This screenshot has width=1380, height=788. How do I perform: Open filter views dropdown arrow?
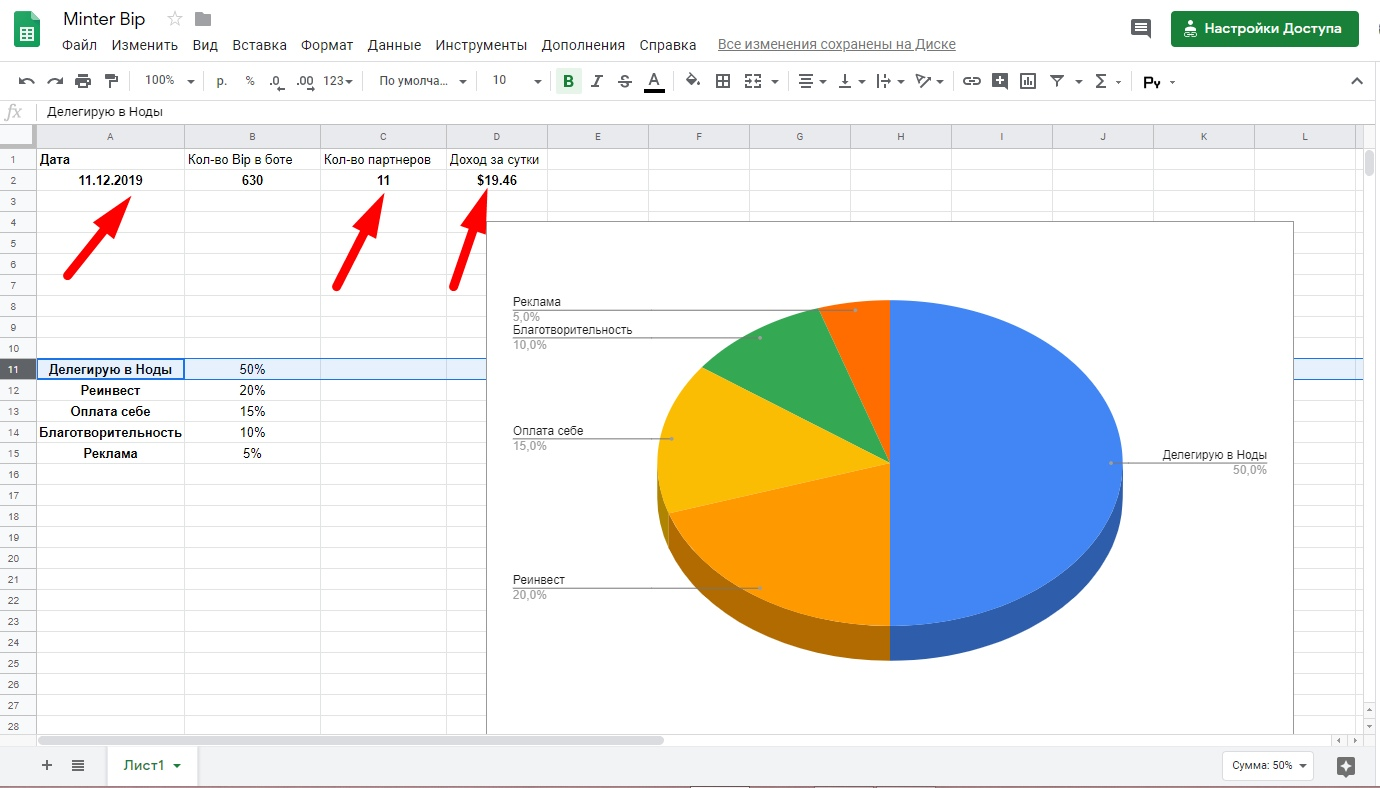tap(1078, 82)
